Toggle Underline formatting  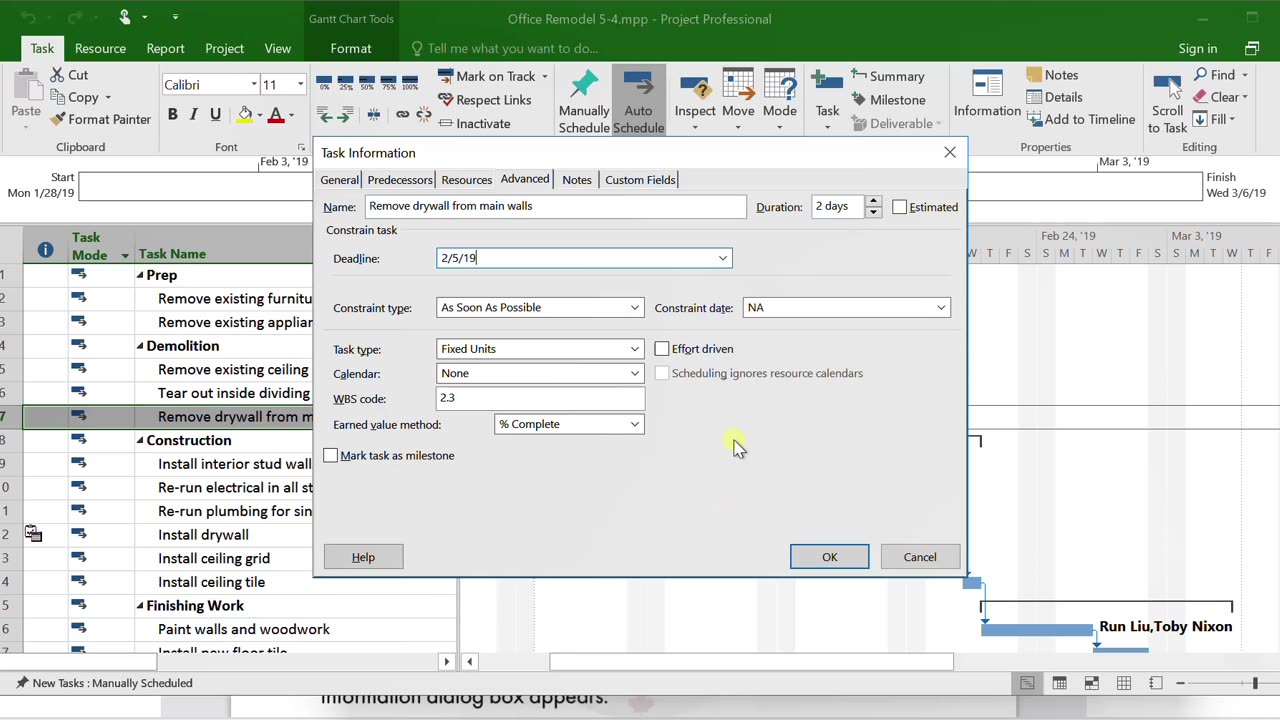(215, 115)
